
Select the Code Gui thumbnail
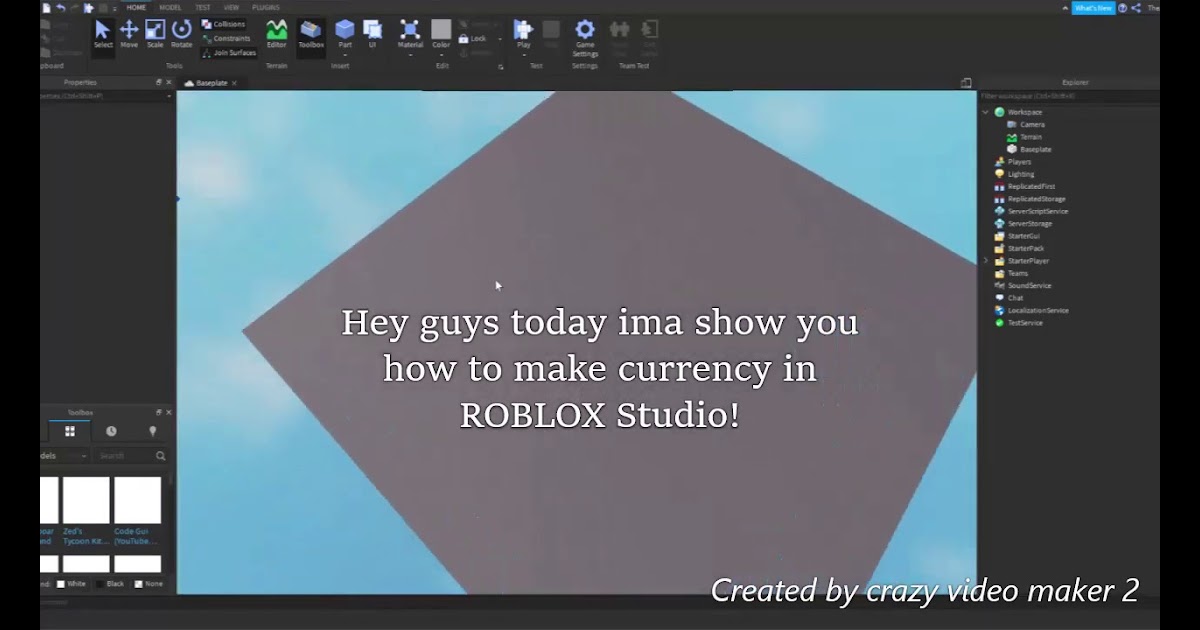coord(137,500)
